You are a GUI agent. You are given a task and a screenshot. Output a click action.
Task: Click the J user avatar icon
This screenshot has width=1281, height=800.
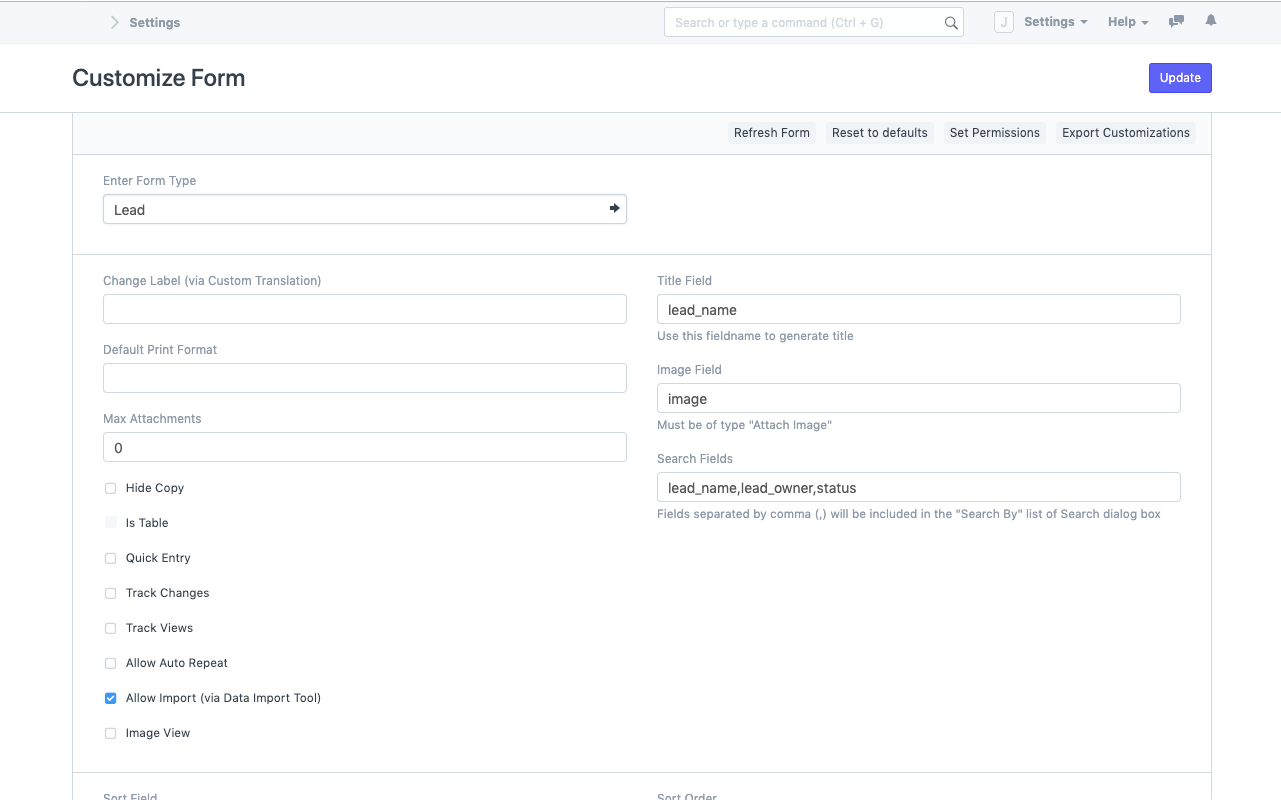(x=1004, y=22)
